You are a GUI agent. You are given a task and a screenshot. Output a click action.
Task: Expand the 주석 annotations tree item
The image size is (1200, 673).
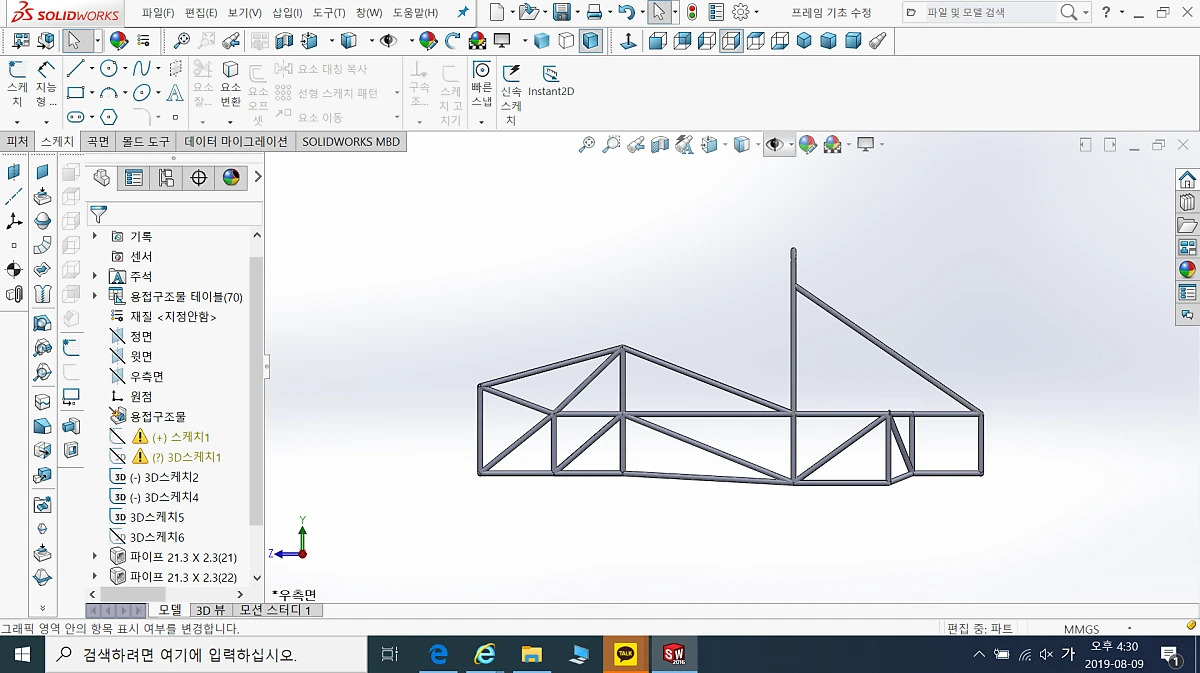click(x=96, y=276)
